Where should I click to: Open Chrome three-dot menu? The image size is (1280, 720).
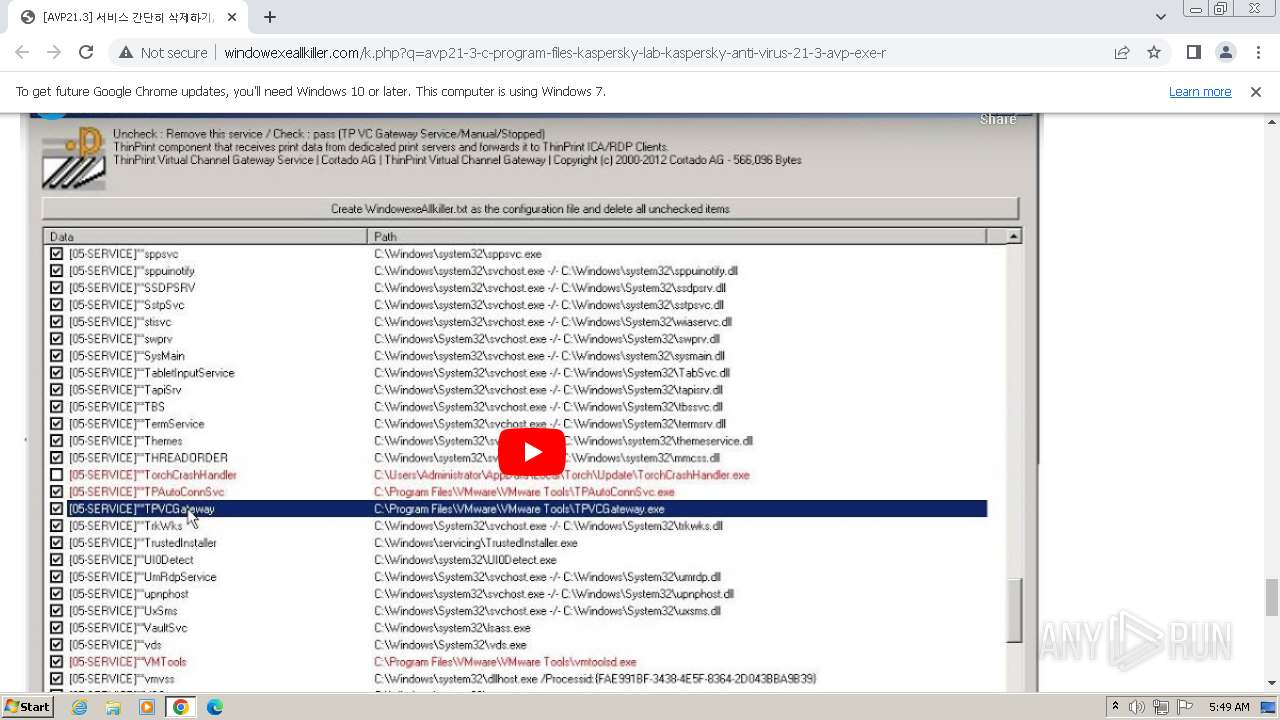coord(1257,53)
